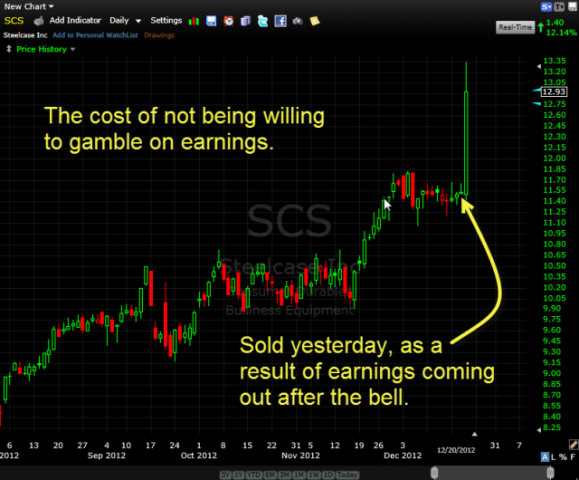Click the 12.14% percent change value
This screenshot has width=579, height=480.
561,32
